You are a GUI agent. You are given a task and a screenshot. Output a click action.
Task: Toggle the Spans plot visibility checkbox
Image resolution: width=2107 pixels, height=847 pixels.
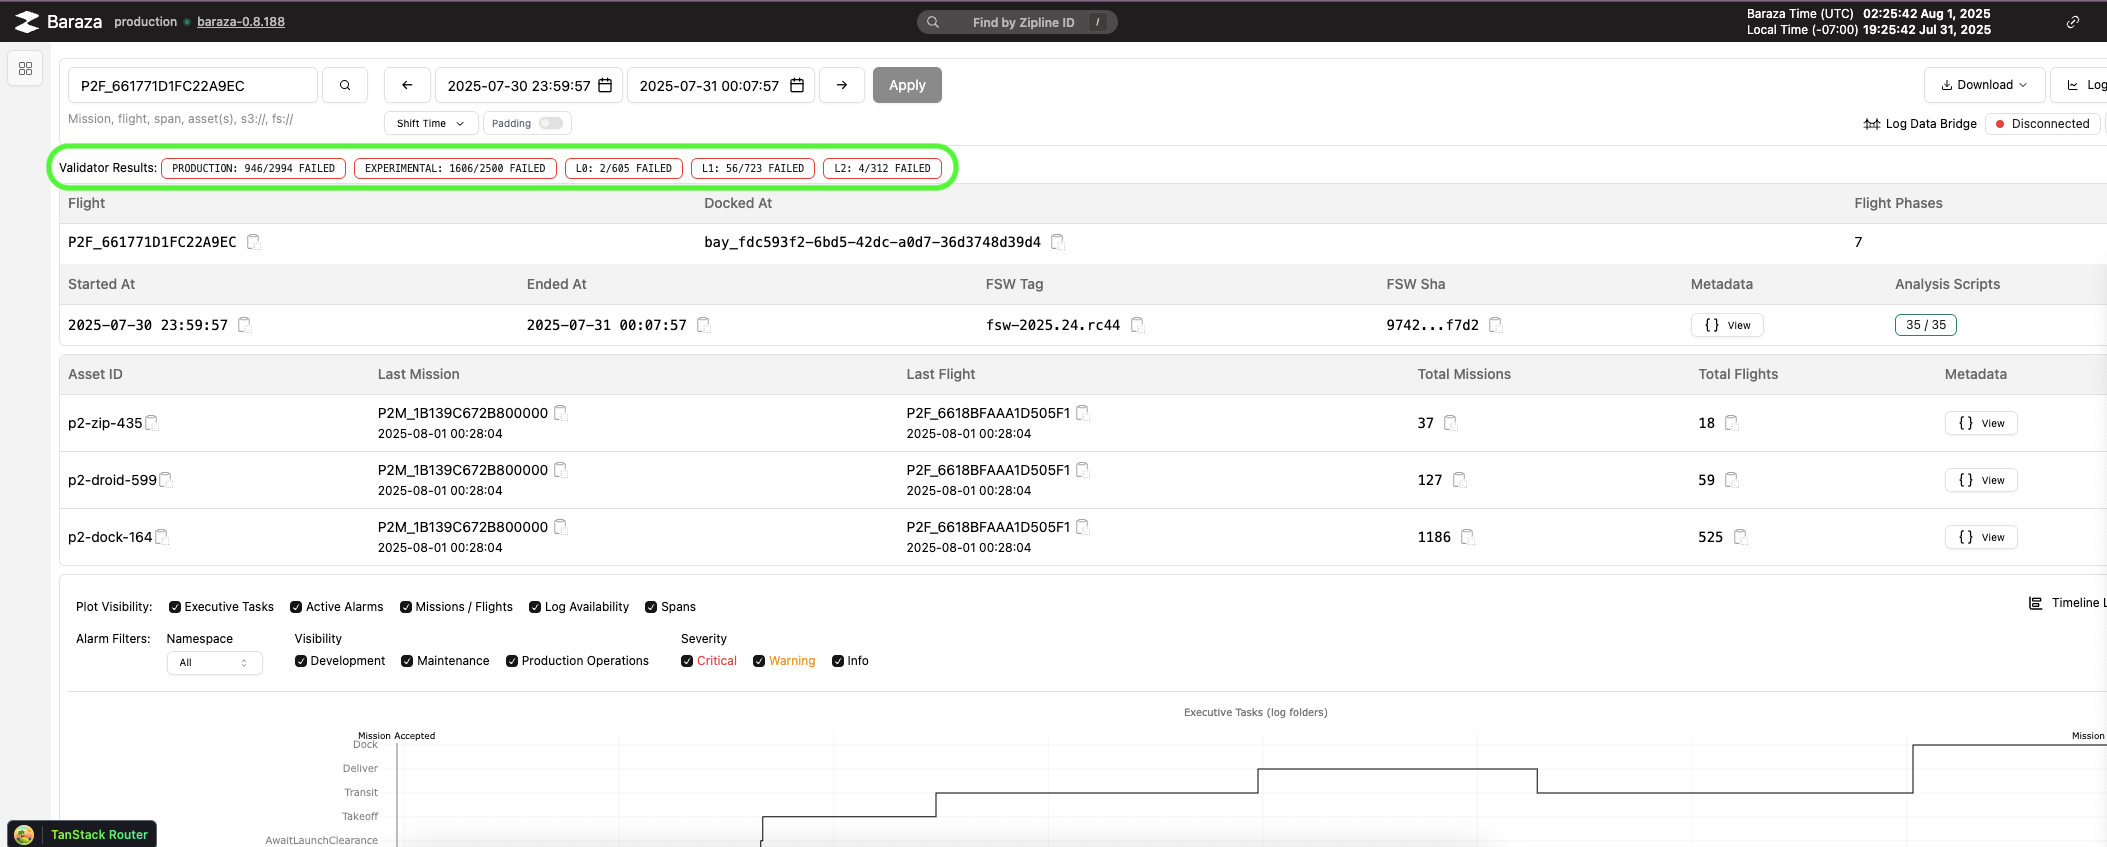[651, 607]
